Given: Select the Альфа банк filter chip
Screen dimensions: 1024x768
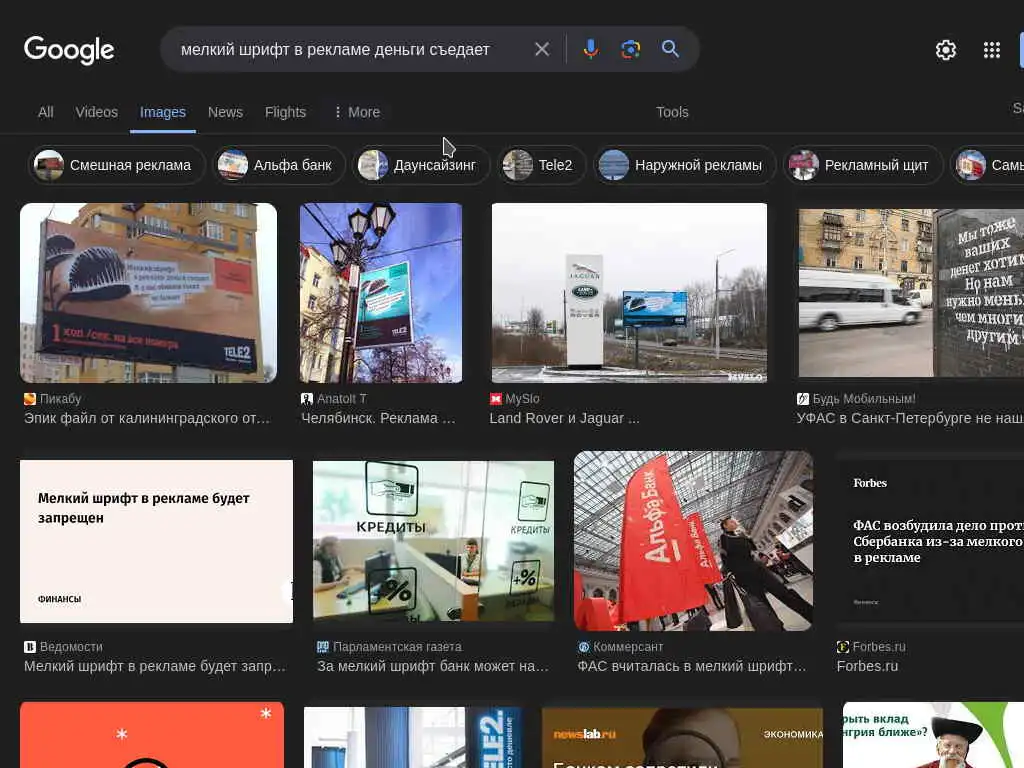Looking at the screenshot, I should click(x=279, y=165).
